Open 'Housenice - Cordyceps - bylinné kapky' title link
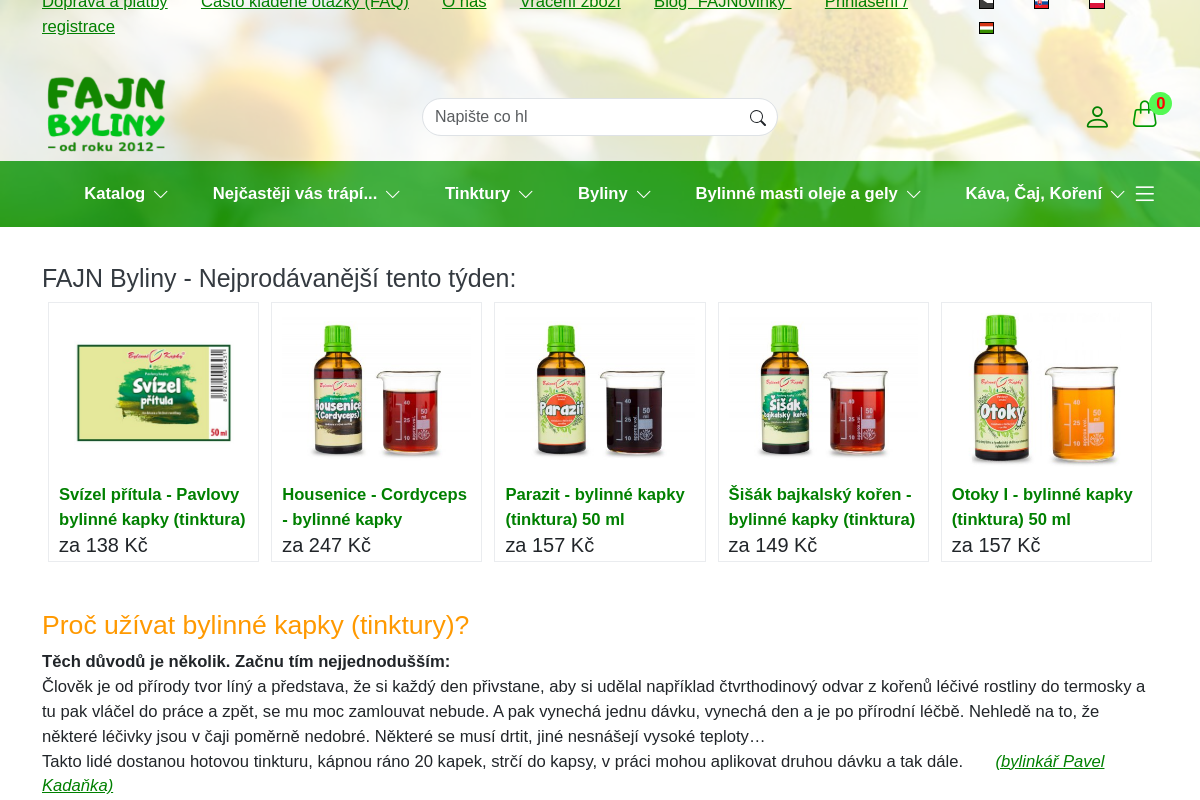The width and height of the screenshot is (1200, 800). [x=374, y=507]
